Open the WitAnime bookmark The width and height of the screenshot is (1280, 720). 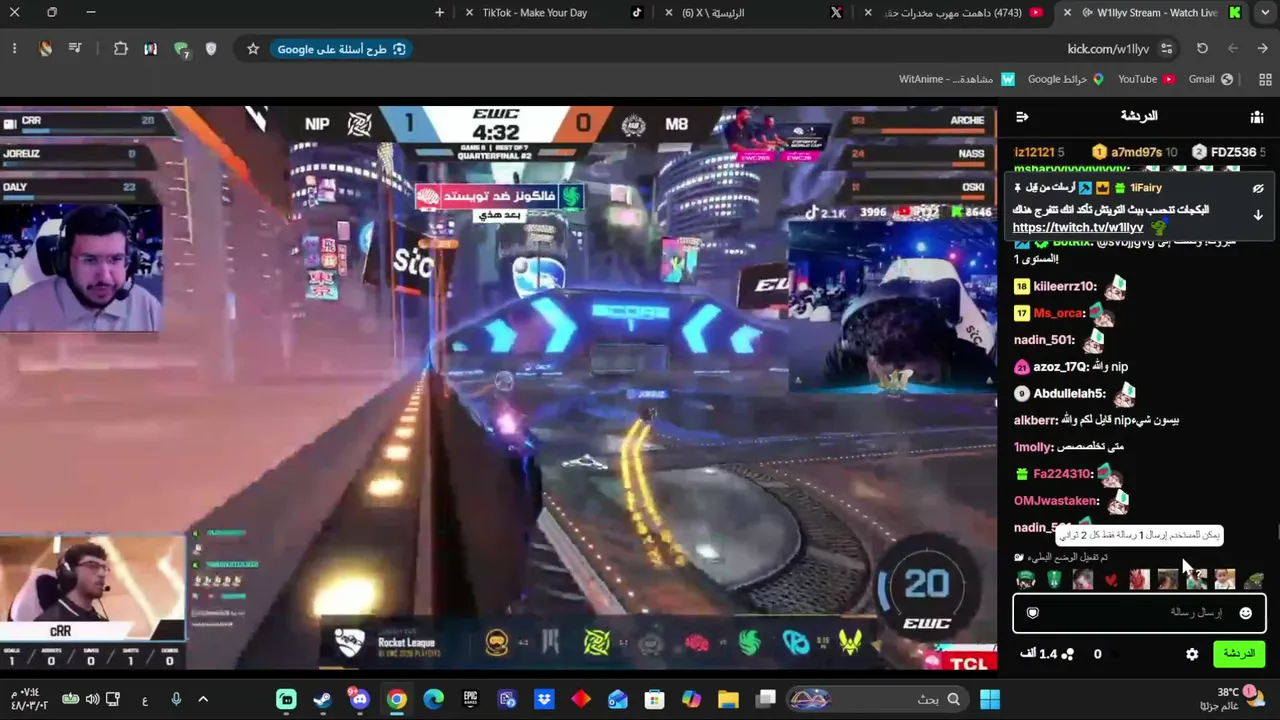pyautogui.click(x=957, y=79)
